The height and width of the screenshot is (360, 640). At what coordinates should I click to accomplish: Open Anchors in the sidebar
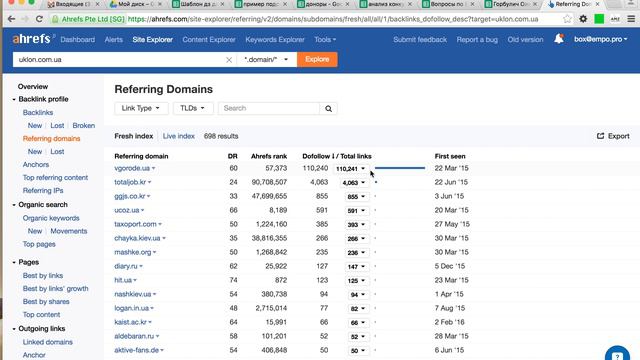pyautogui.click(x=36, y=164)
